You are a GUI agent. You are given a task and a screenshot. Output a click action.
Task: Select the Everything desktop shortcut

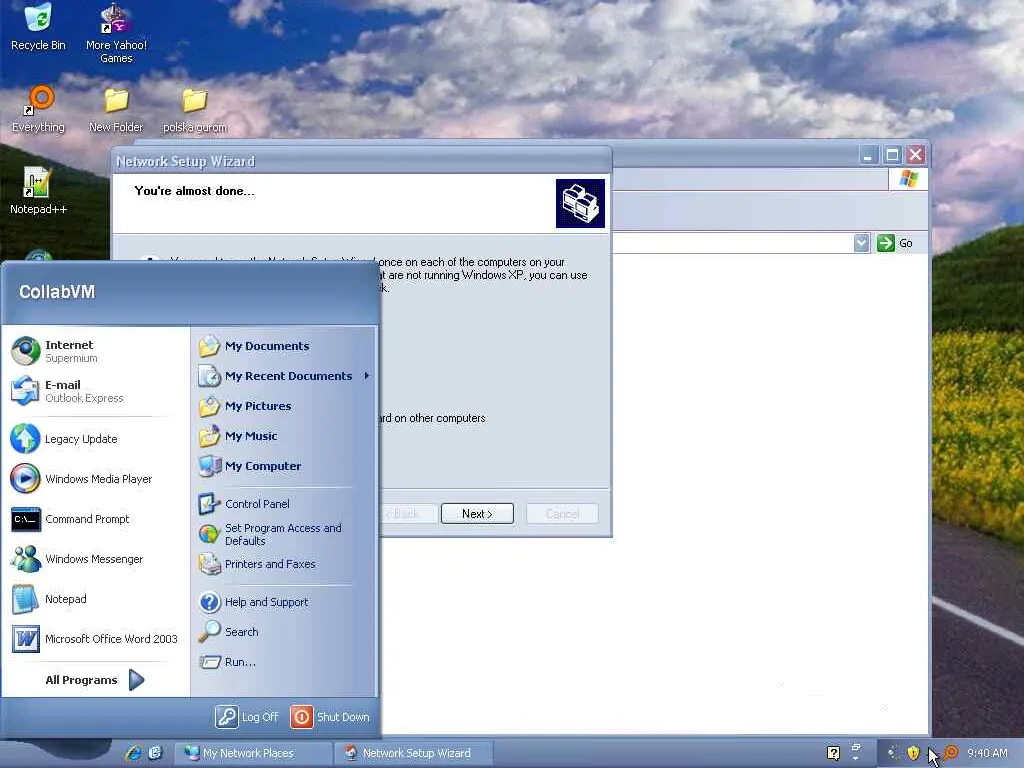click(38, 110)
